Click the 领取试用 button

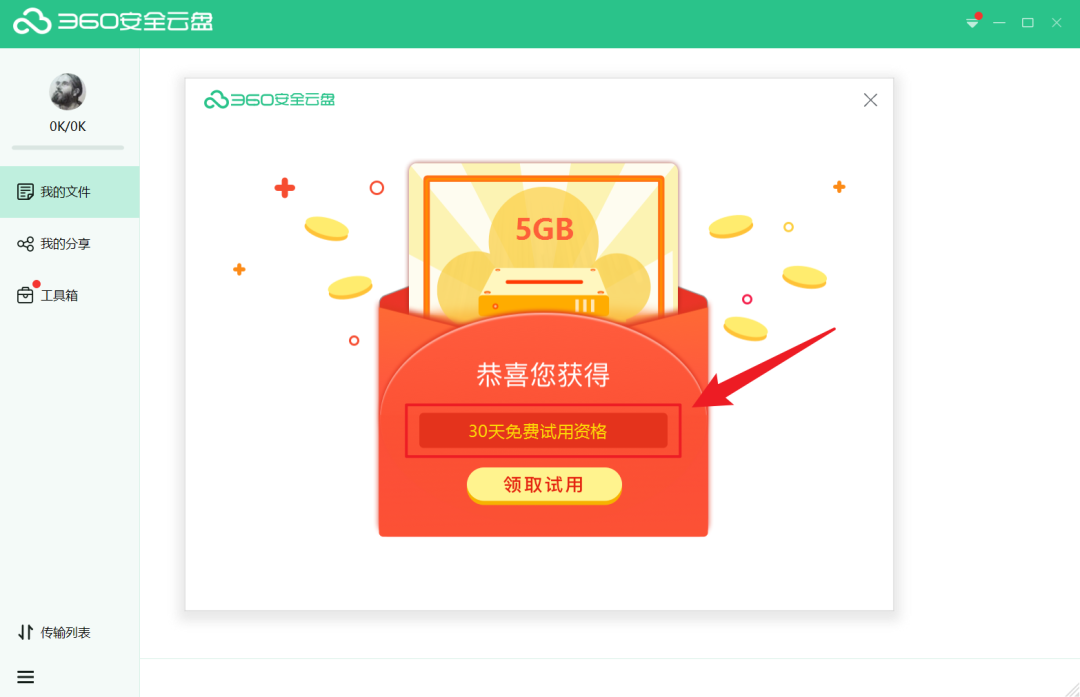pos(544,485)
